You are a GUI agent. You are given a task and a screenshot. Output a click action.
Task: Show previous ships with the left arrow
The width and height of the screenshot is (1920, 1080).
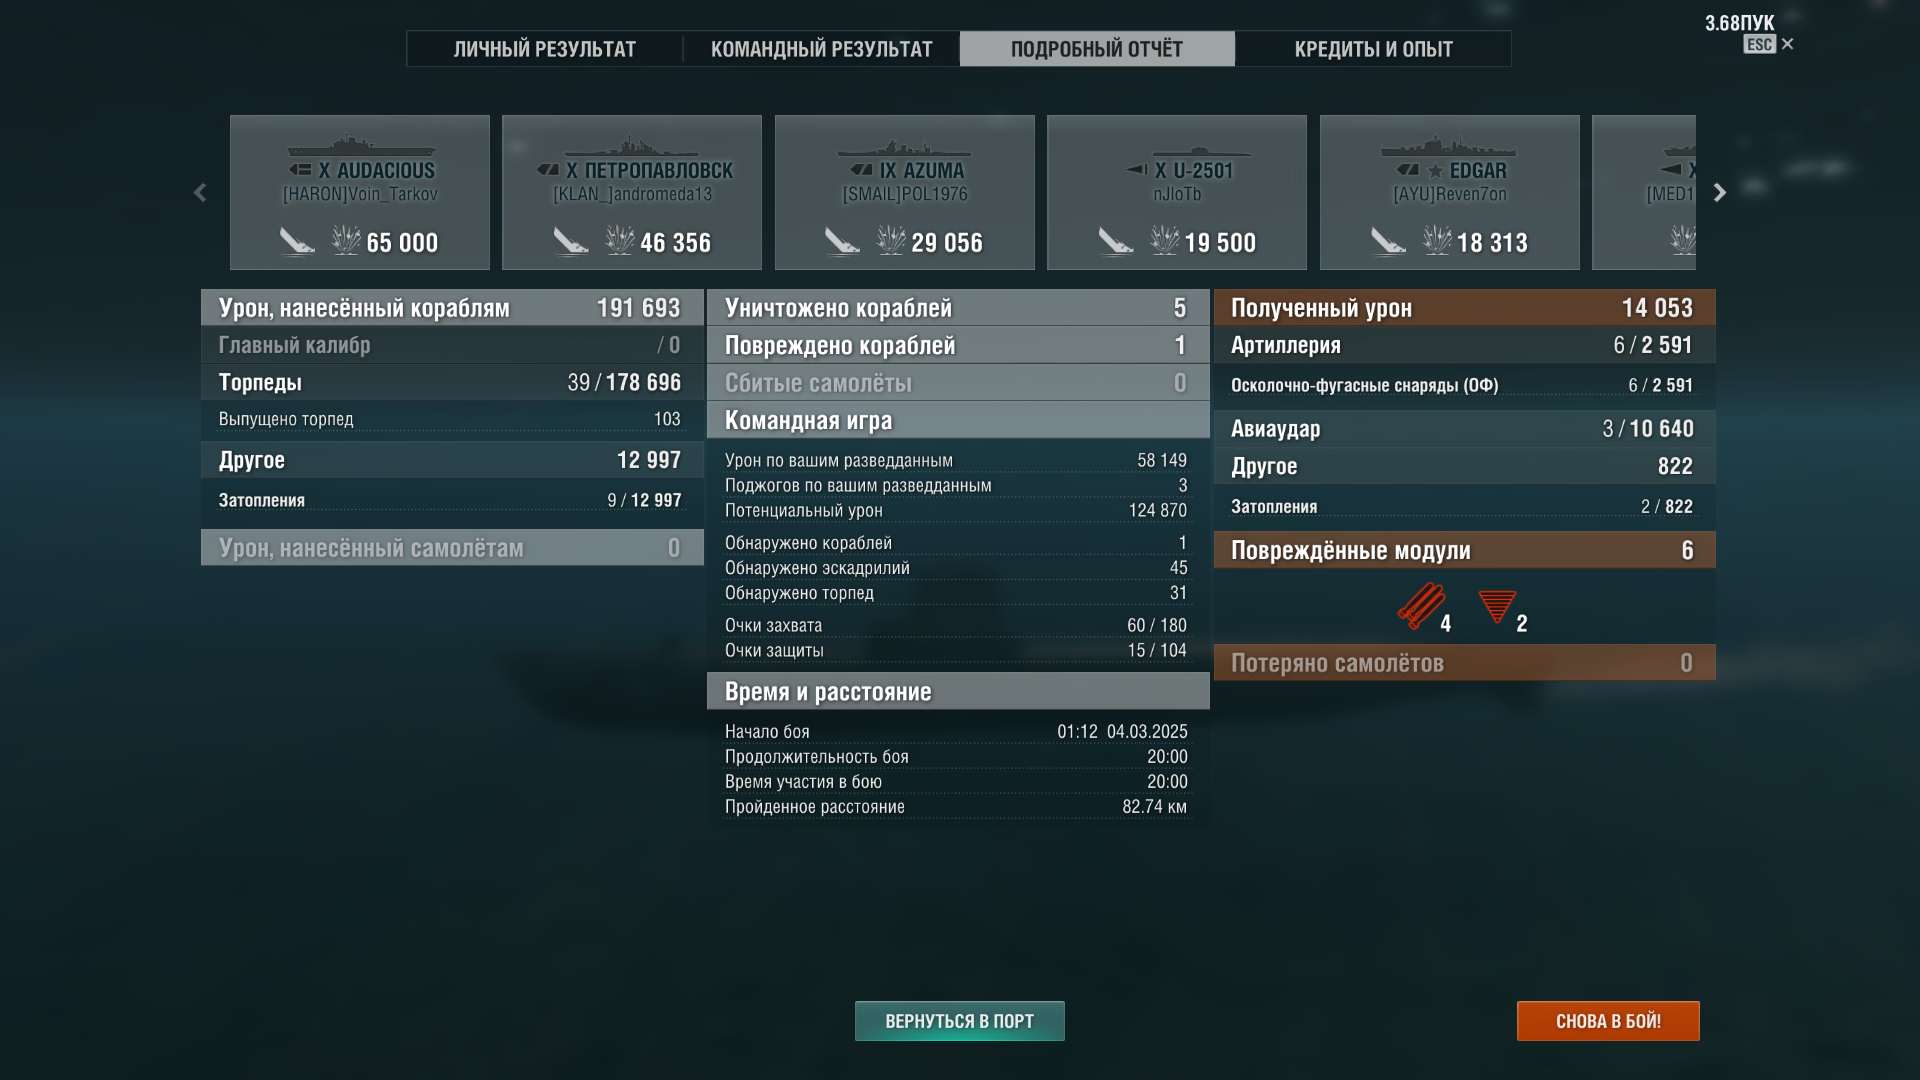pos(200,192)
